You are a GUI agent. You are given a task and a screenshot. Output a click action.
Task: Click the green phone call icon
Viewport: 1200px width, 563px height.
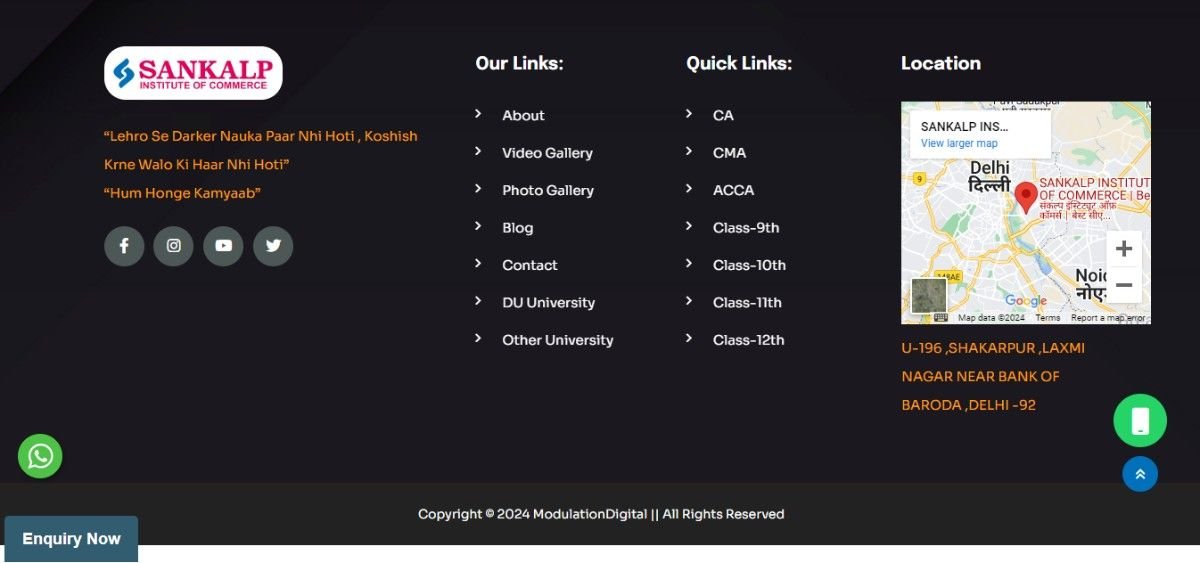tap(1140, 421)
